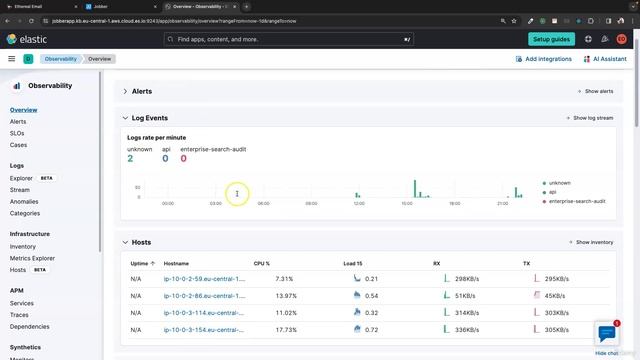Click the Elastic logo
This screenshot has height=360, width=640.
(27, 39)
